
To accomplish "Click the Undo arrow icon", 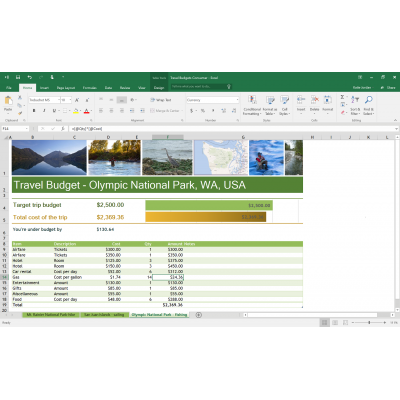I will (29, 77).
